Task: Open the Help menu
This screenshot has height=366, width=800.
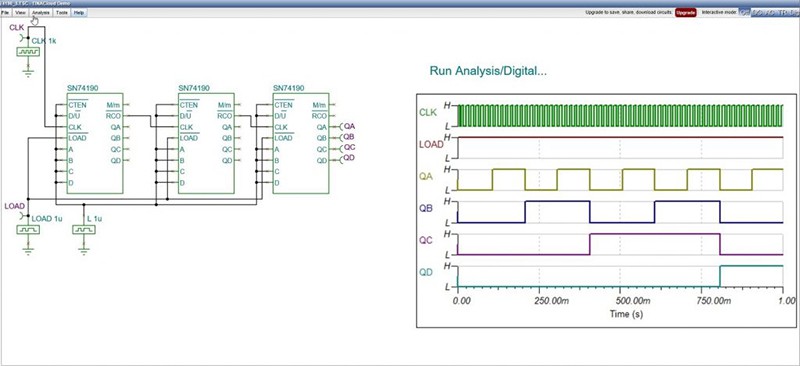Action: pyautogui.click(x=79, y=12)
